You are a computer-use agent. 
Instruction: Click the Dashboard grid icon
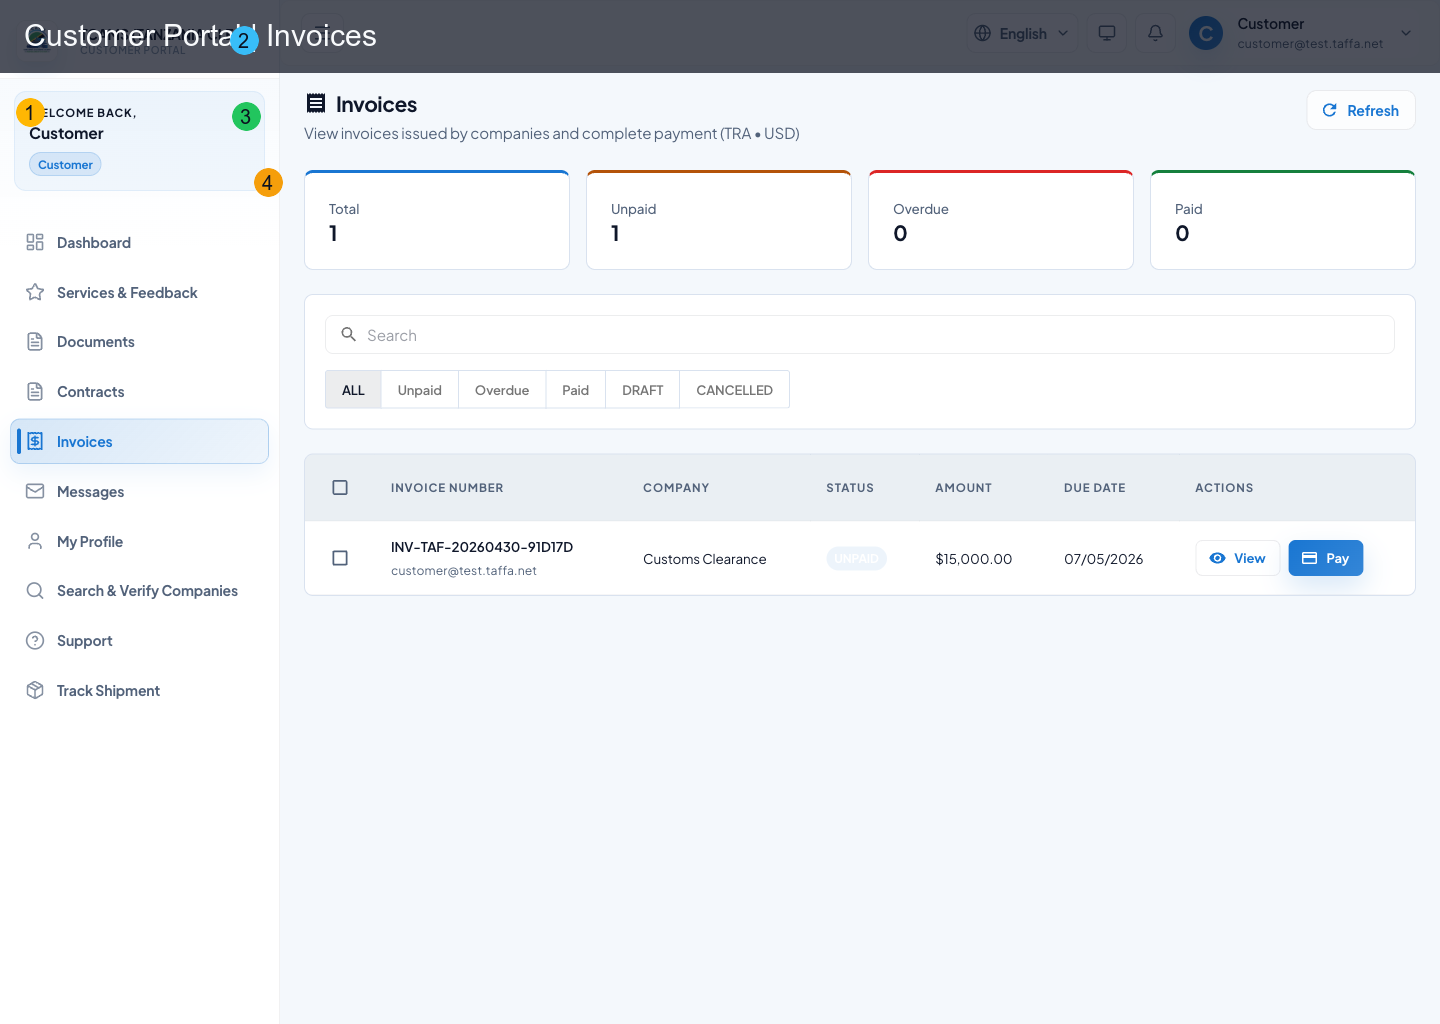pos(35,242)
